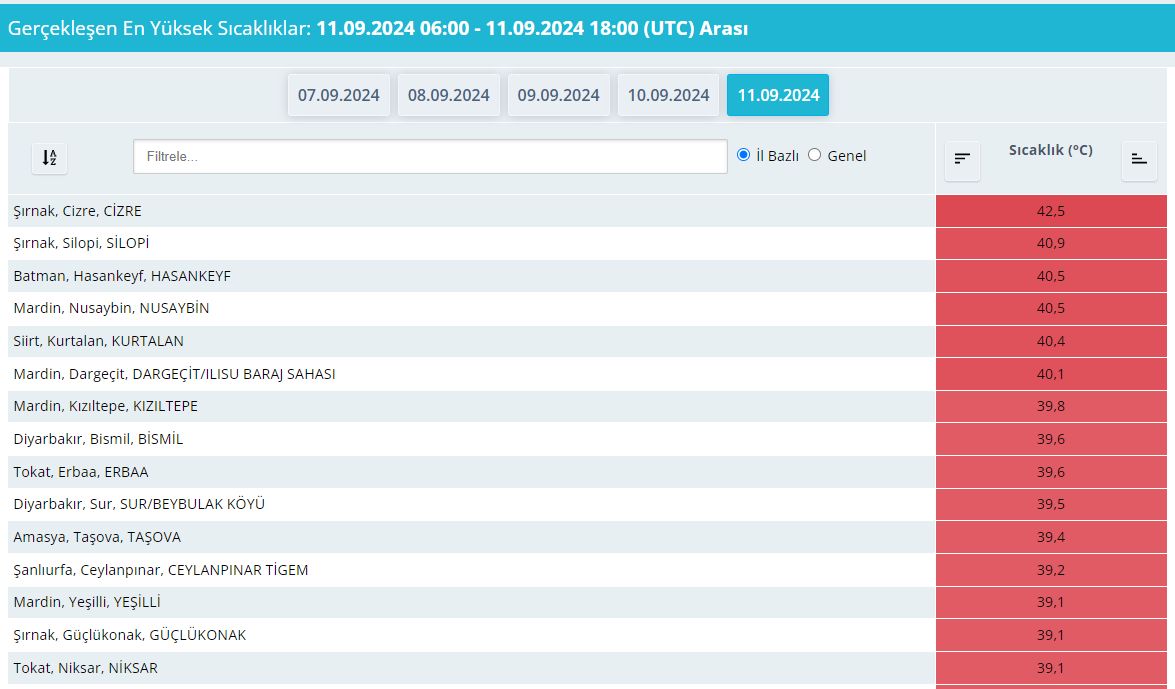Viewport: 1175px width, 689px height.
Task: Click the 42,5 temperature cell
Action: click(1050, 211)
